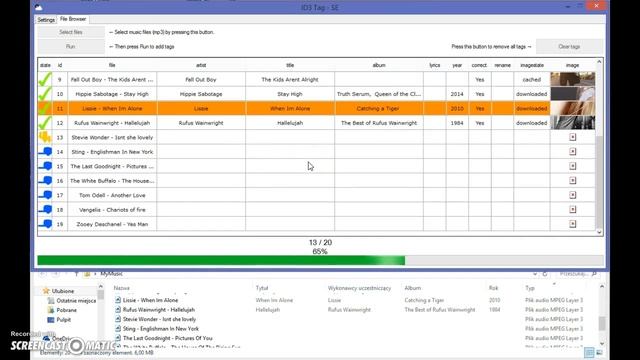Click the image placeholder icon for Vangelis row
The width and height of the screenshot is (640, 360).
click(x=573, y=209)
